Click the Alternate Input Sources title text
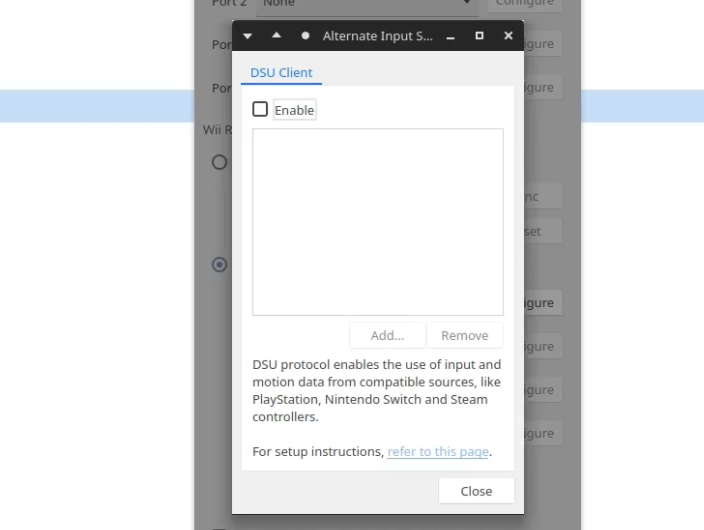 pos(377,36)
